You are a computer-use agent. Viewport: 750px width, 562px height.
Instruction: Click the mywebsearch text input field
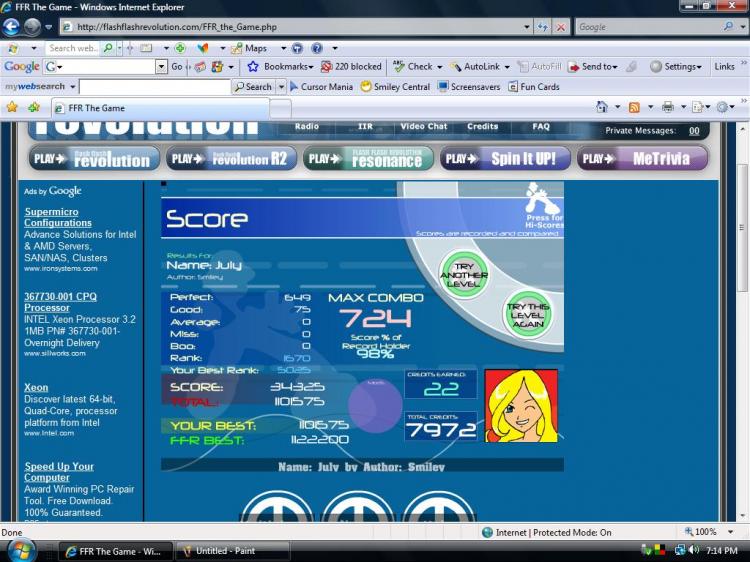[x=155, y=87]
